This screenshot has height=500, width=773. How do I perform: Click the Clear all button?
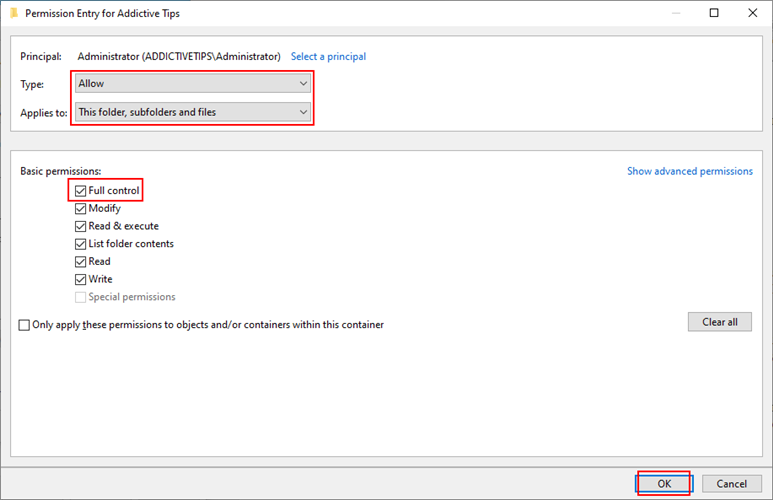tap(720, 322)
